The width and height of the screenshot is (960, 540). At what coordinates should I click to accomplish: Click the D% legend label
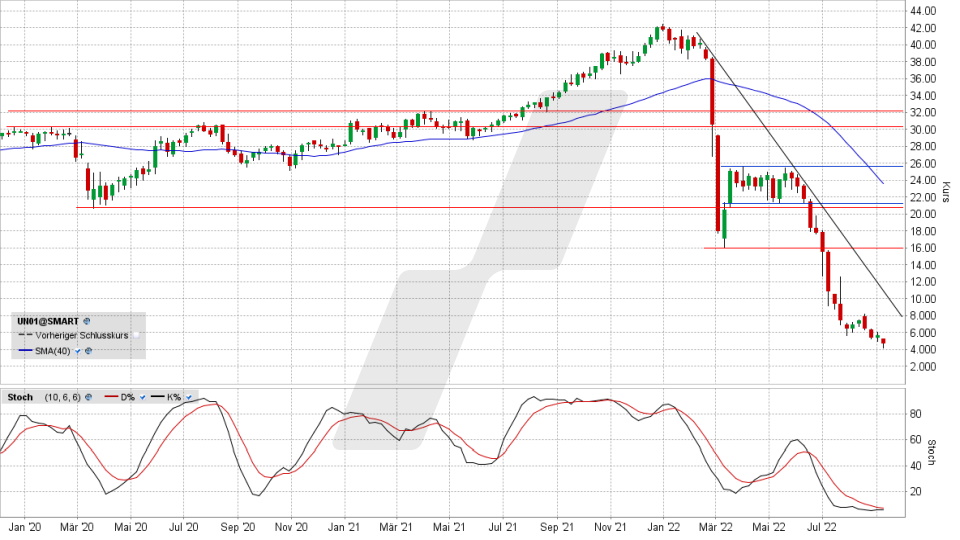pos(127,397)
